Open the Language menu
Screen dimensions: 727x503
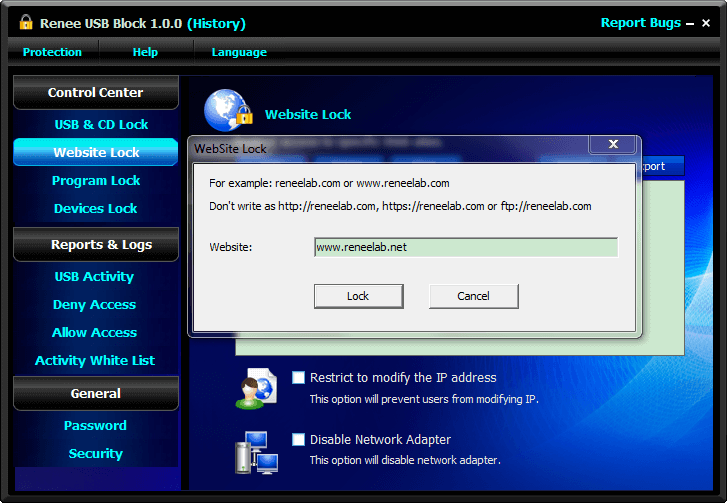pos(239,52)
